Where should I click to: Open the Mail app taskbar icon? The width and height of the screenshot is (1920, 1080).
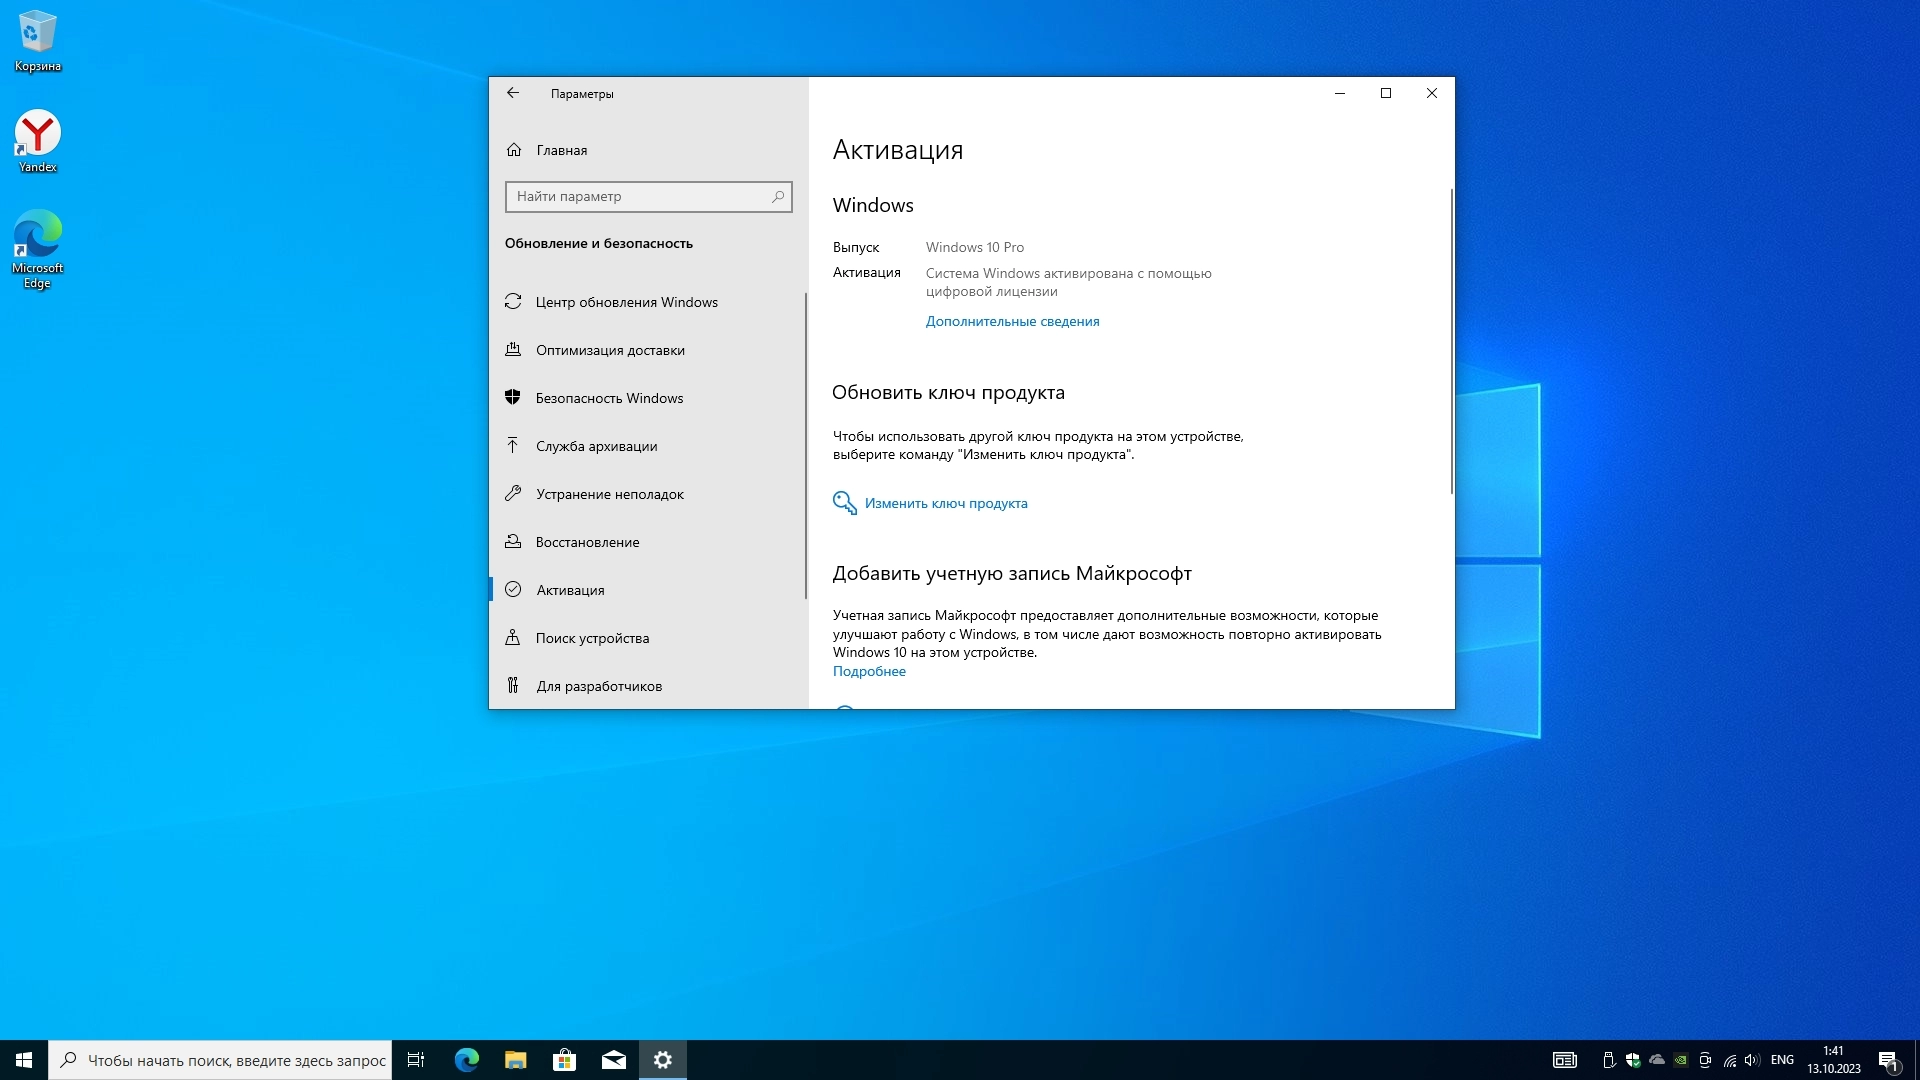click(x=614, y=1060)
